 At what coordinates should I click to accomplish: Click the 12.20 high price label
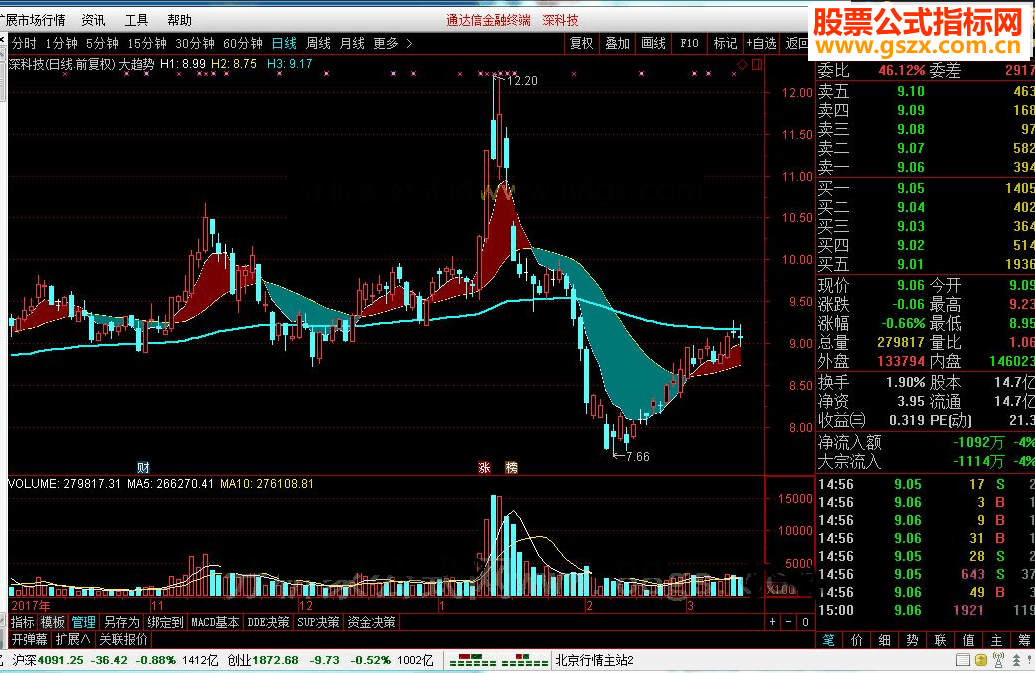click(522, 80)
